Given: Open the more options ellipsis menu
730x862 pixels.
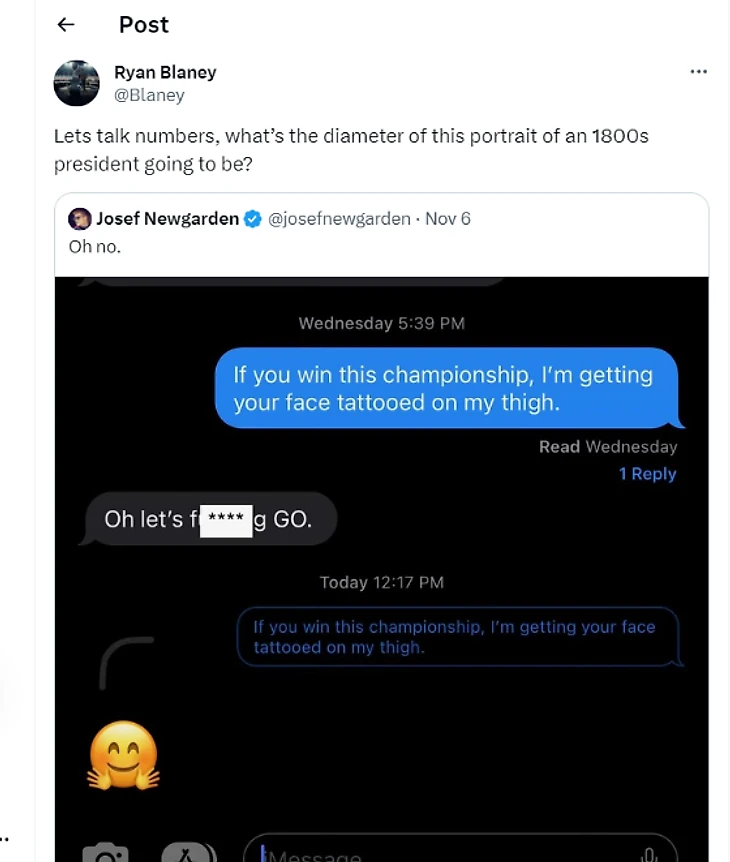Looking at the screenshot, I should tap(699, 72).
